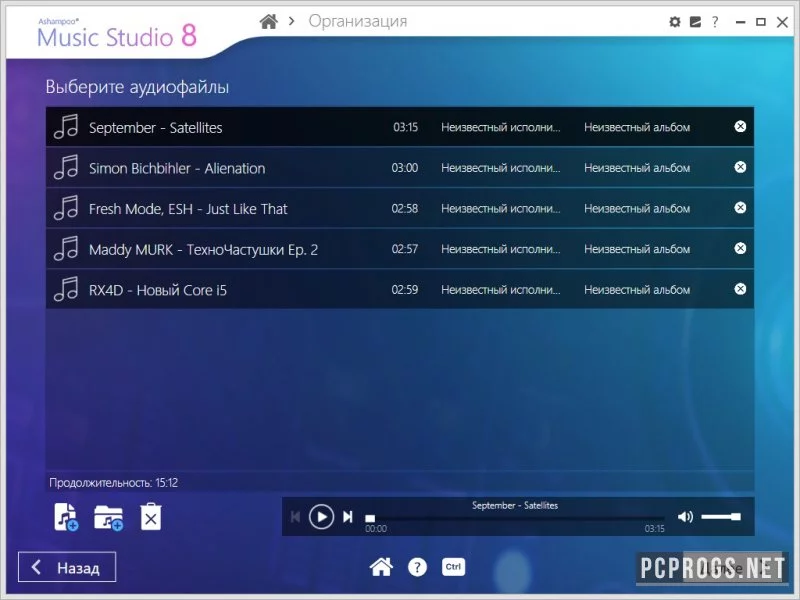Click unknown artist cell in September row
This screenshot has width=800, height=600.
click(501, 127)
